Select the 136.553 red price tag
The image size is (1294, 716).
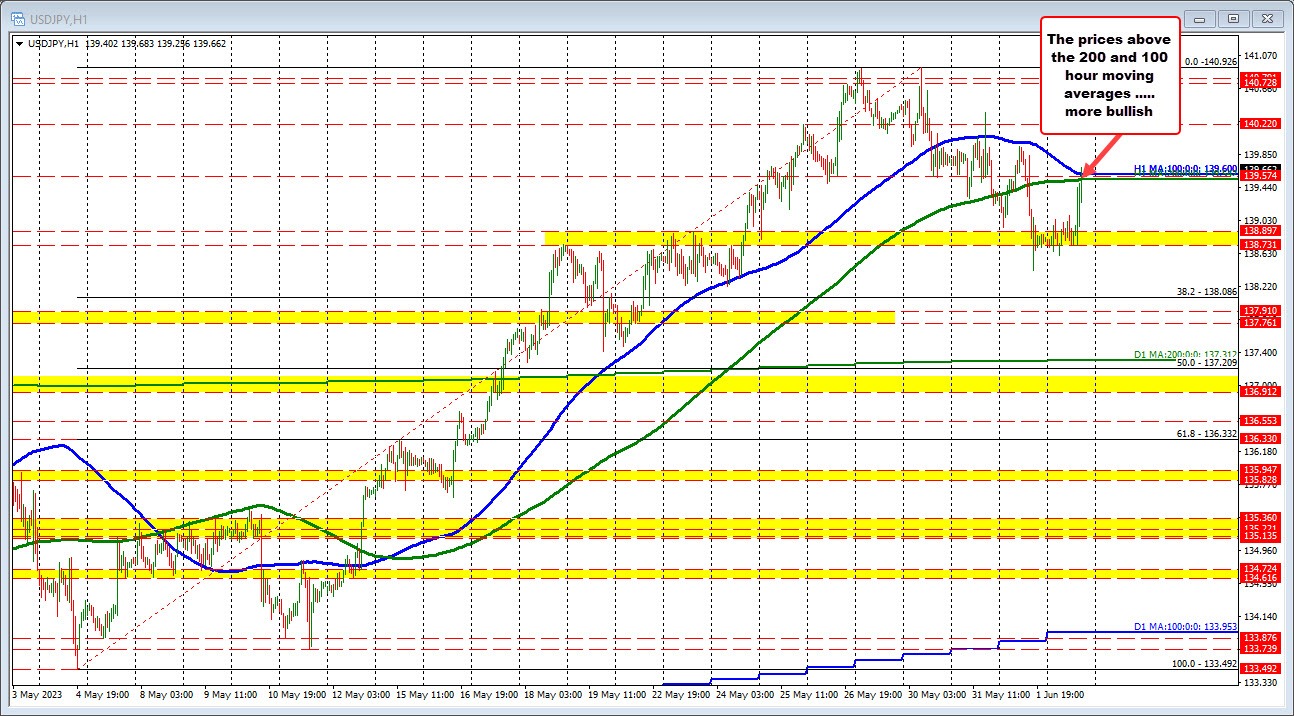[x=1258, y=421]
